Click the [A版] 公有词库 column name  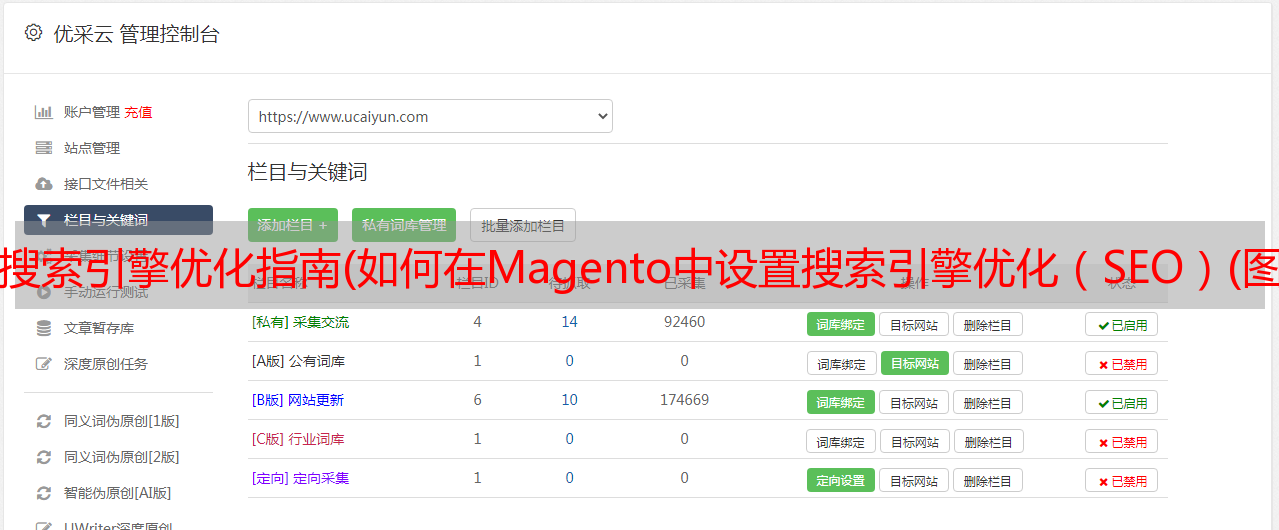coord(298,361)
